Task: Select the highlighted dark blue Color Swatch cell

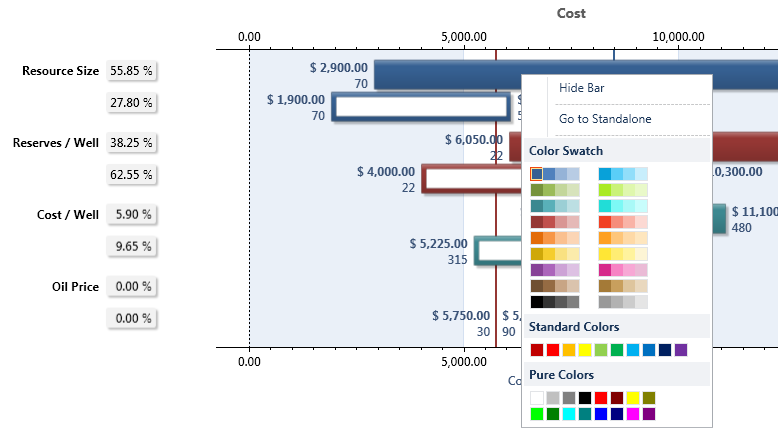Action: tap(537, 174)
